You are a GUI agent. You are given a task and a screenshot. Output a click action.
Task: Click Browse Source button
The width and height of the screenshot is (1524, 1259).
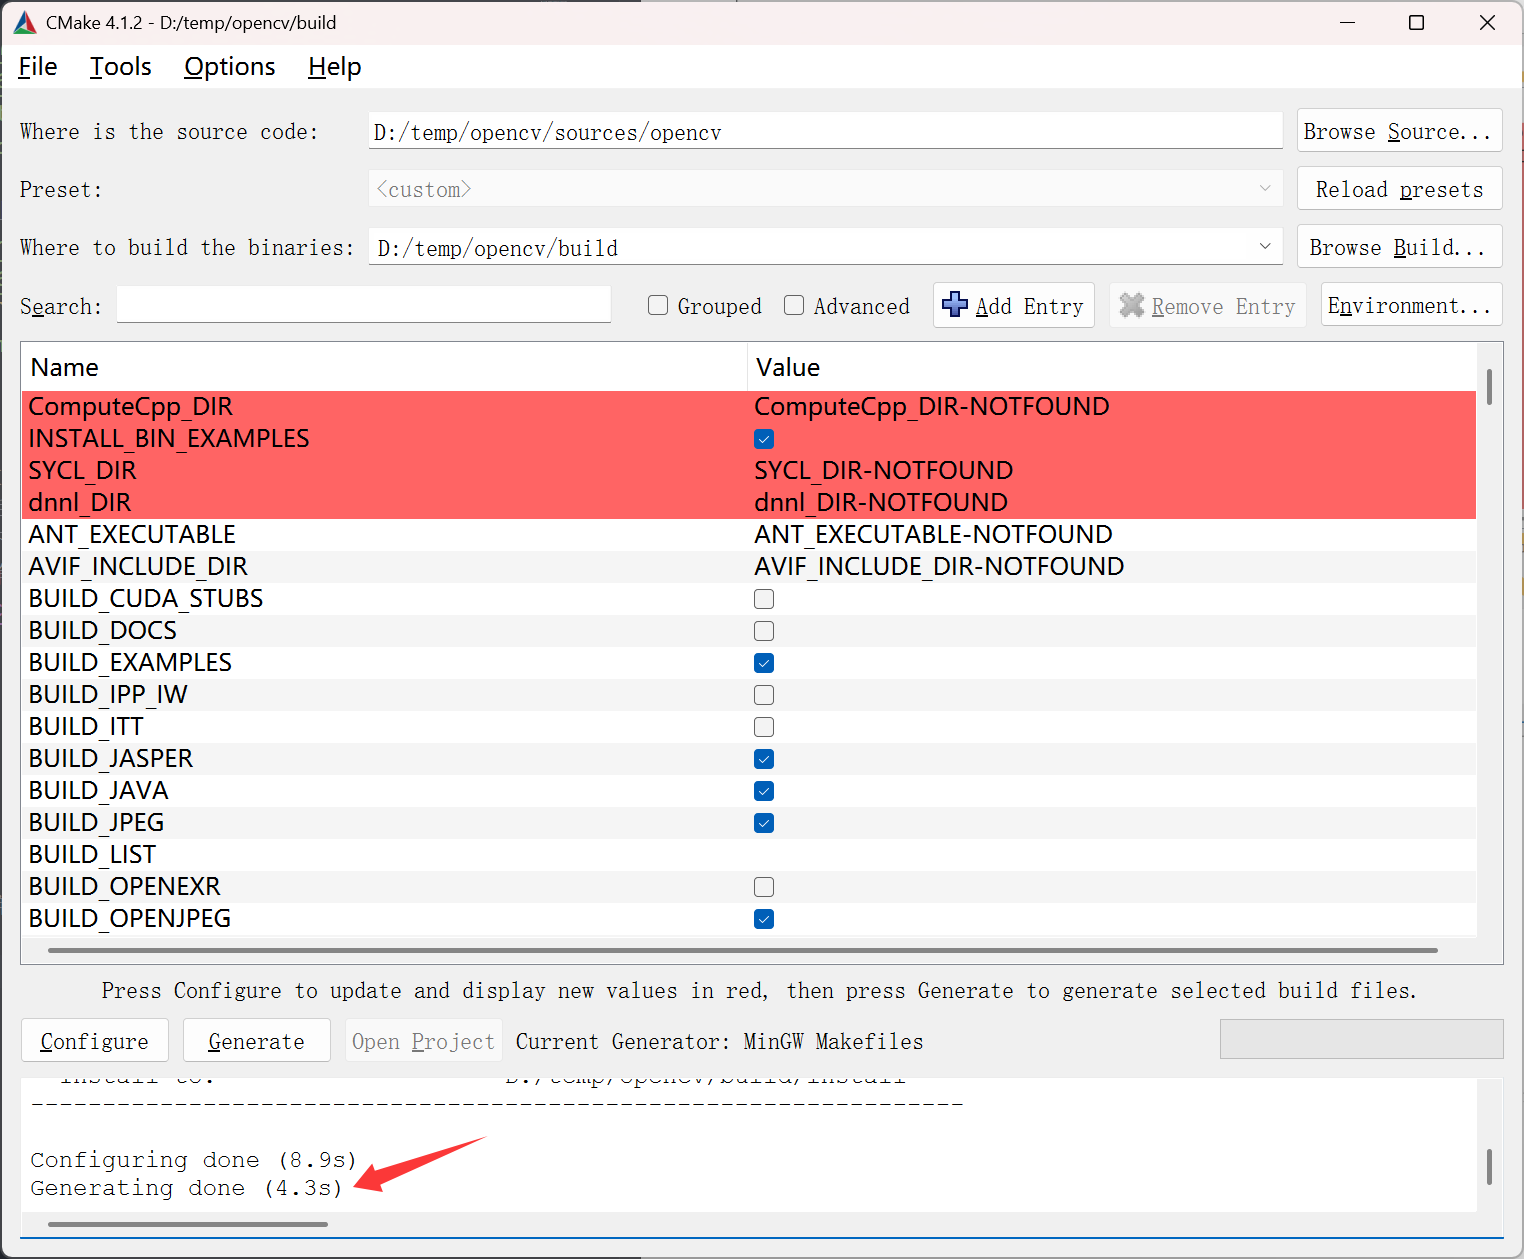tap(1398, 132)
